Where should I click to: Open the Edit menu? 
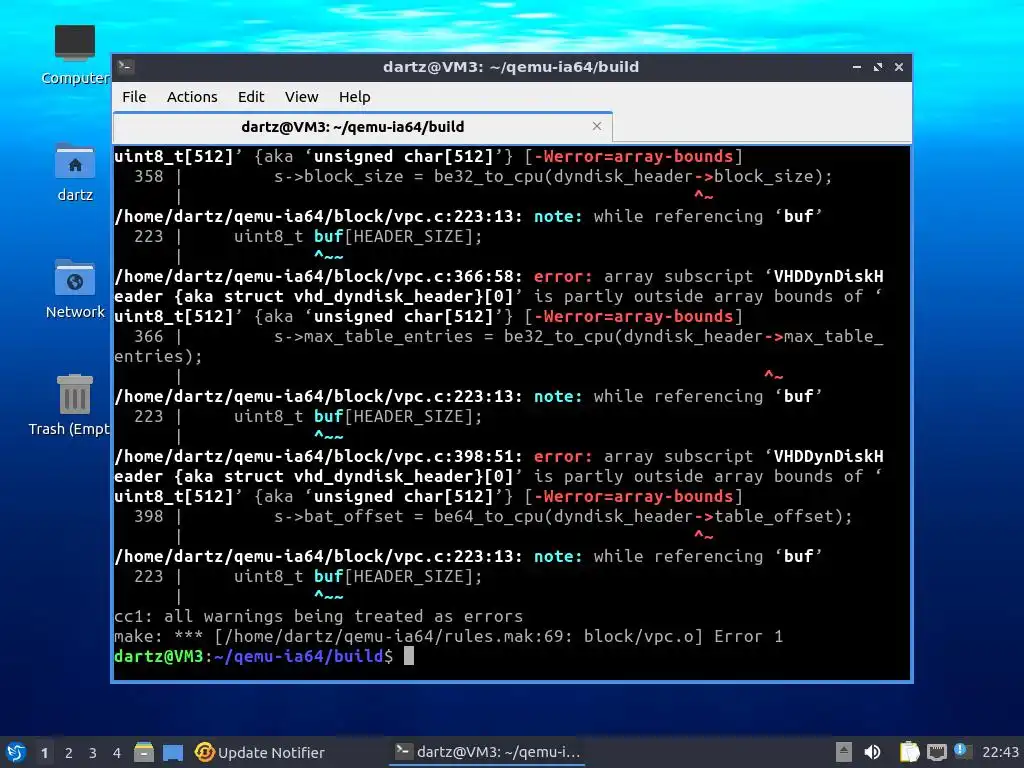(x=251, y=97)
